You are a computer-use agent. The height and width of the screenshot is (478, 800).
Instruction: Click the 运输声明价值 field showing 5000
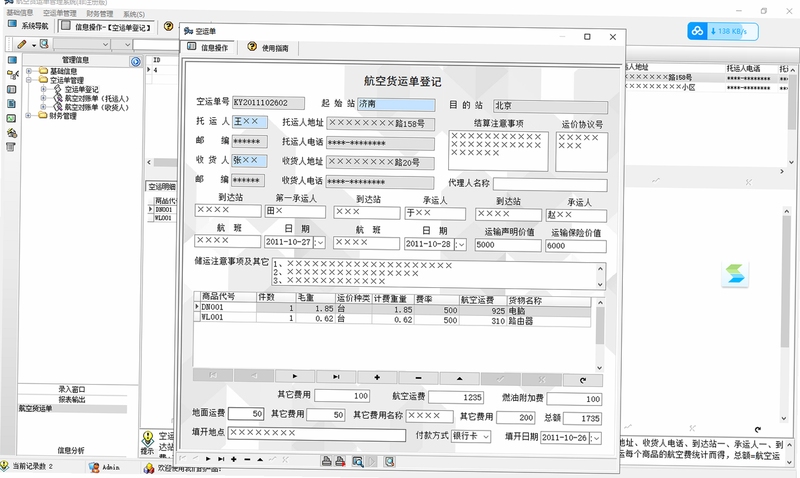pyautogui.click(x=508, y=245)
